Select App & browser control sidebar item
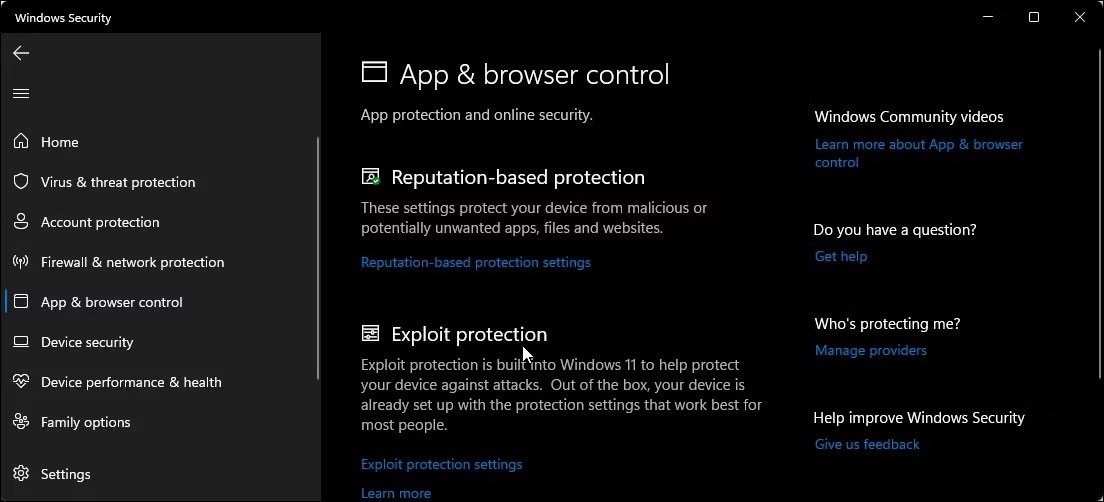Viewport: 1104px width, 502px height. tap(111, 302)
